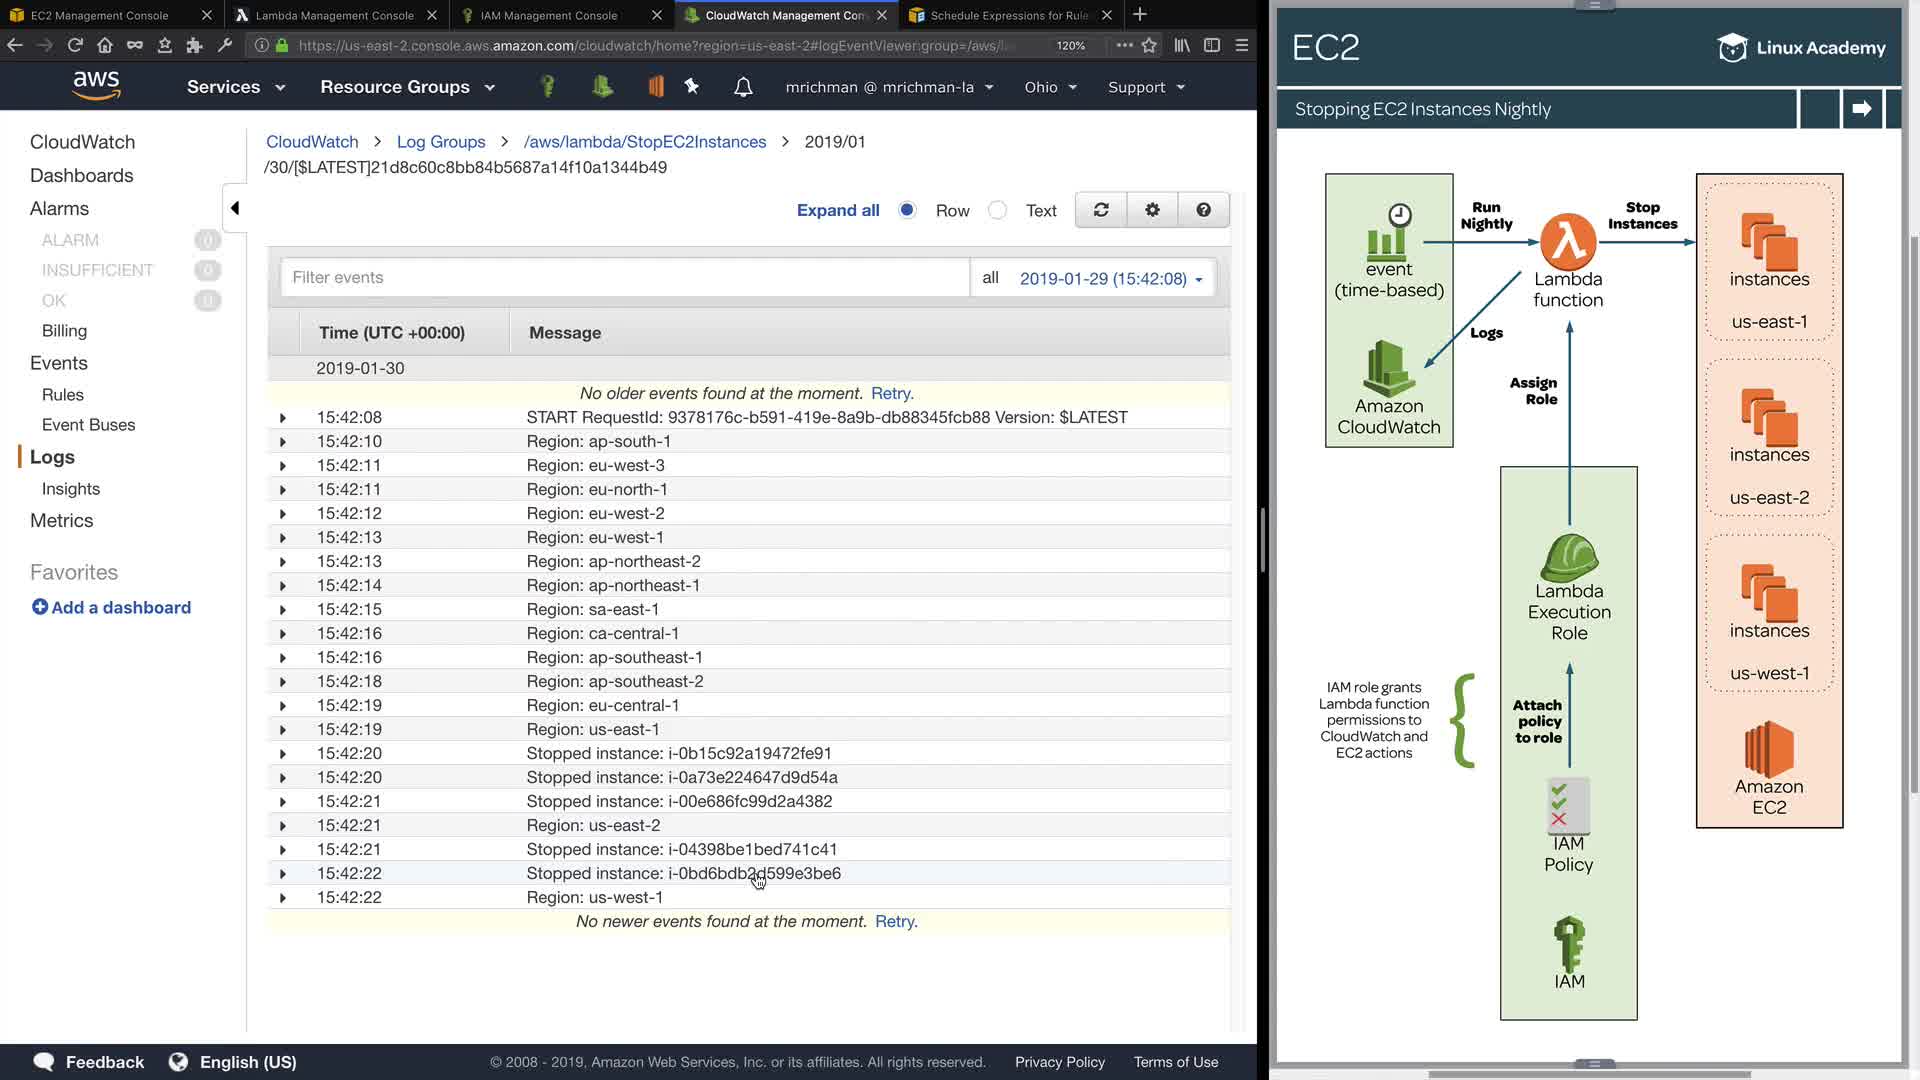Open Insights in the sidebar
Screen dimensions: 1920x1080
click(x=71, y=489)
